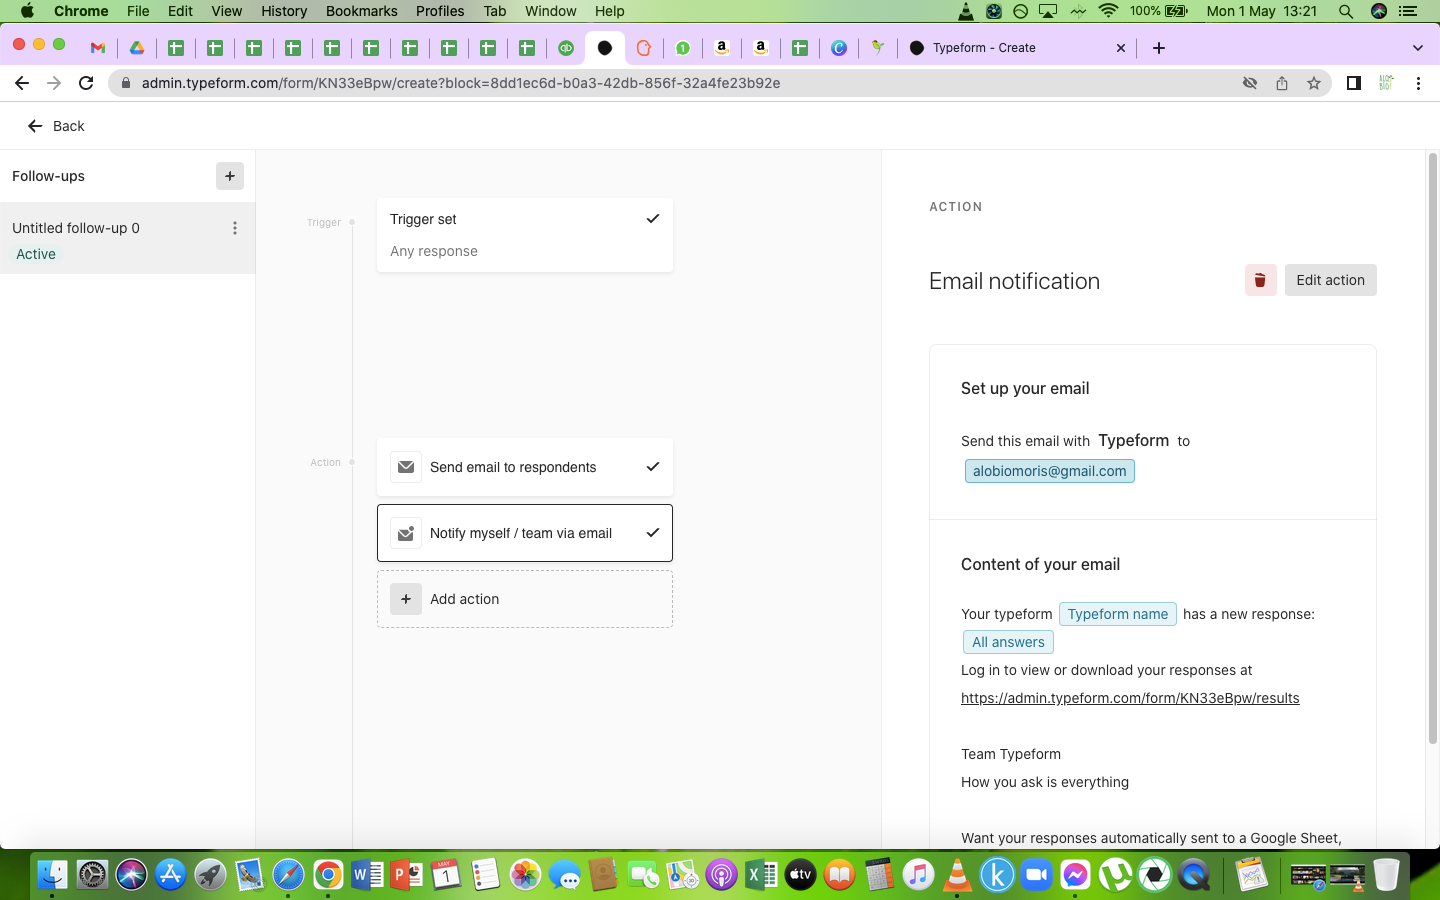Screen dimensions: 1440x900
Task: Select Send email to respondents action
Action: click(x=525, y=467)
